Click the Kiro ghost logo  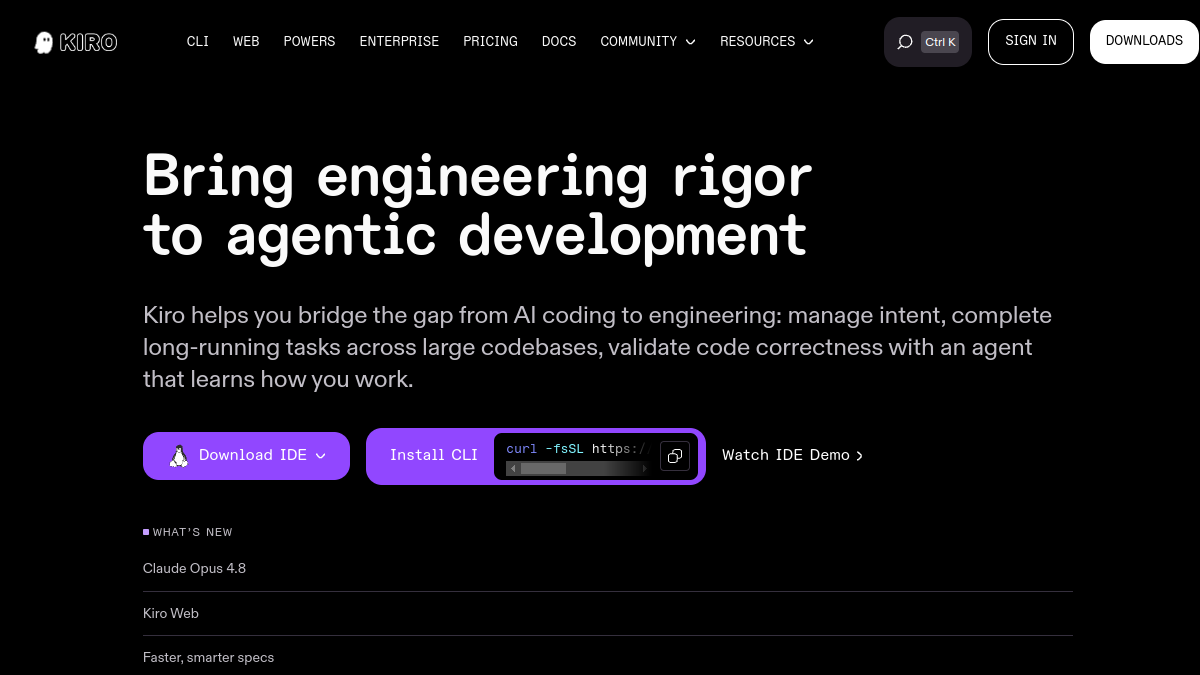pos(76,42)
